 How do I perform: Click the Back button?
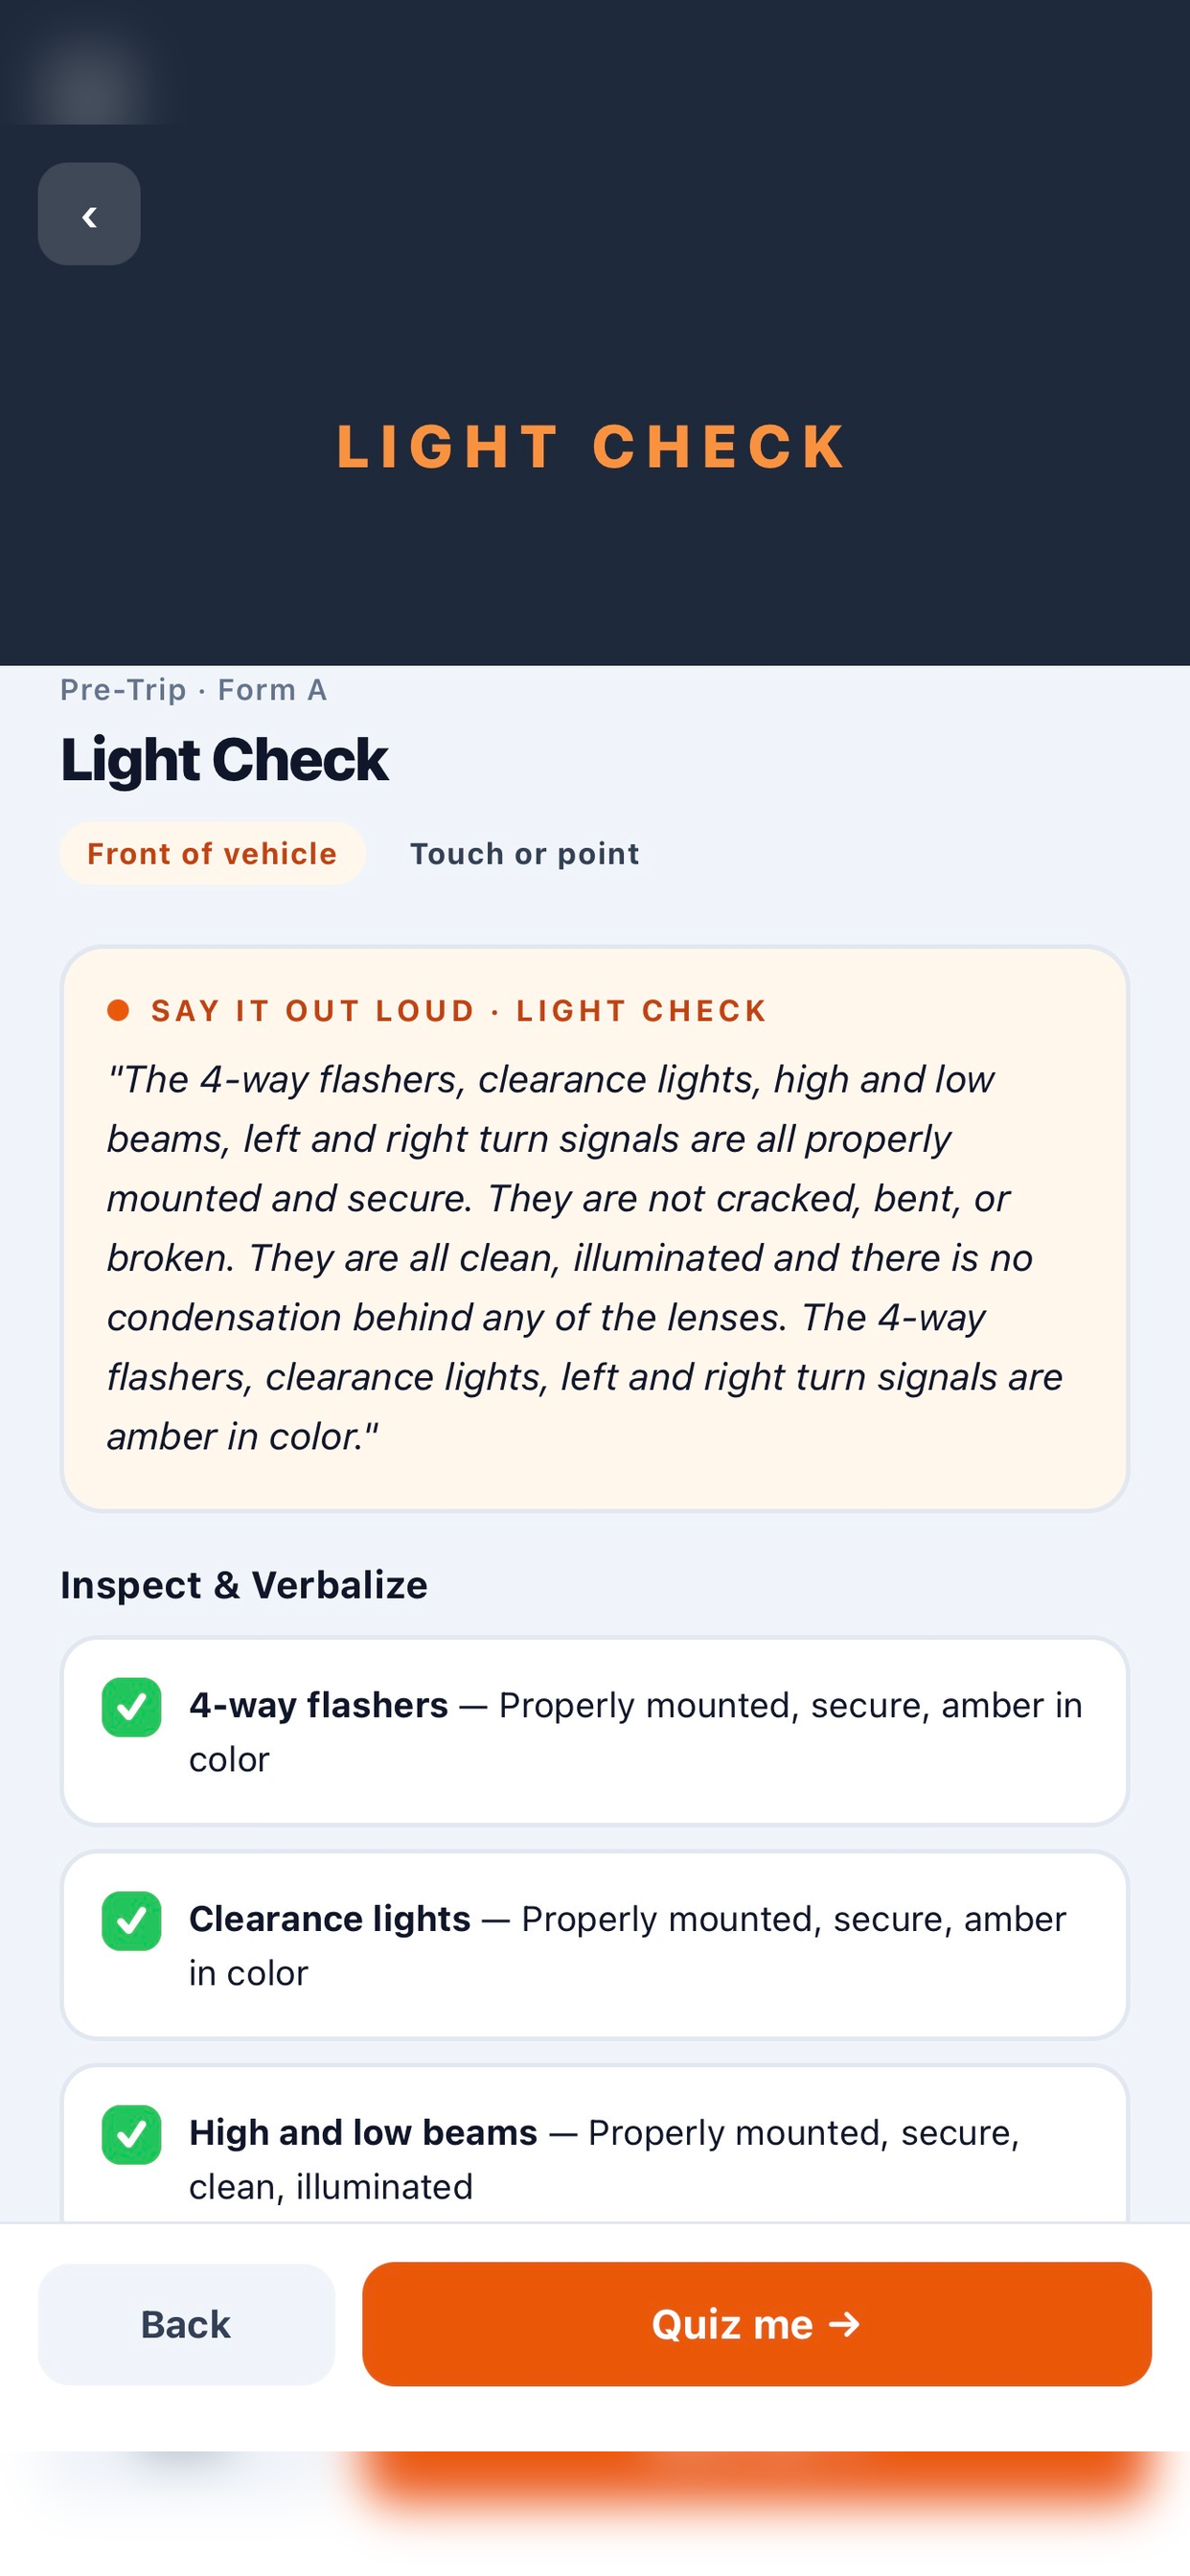[186, 2324]
